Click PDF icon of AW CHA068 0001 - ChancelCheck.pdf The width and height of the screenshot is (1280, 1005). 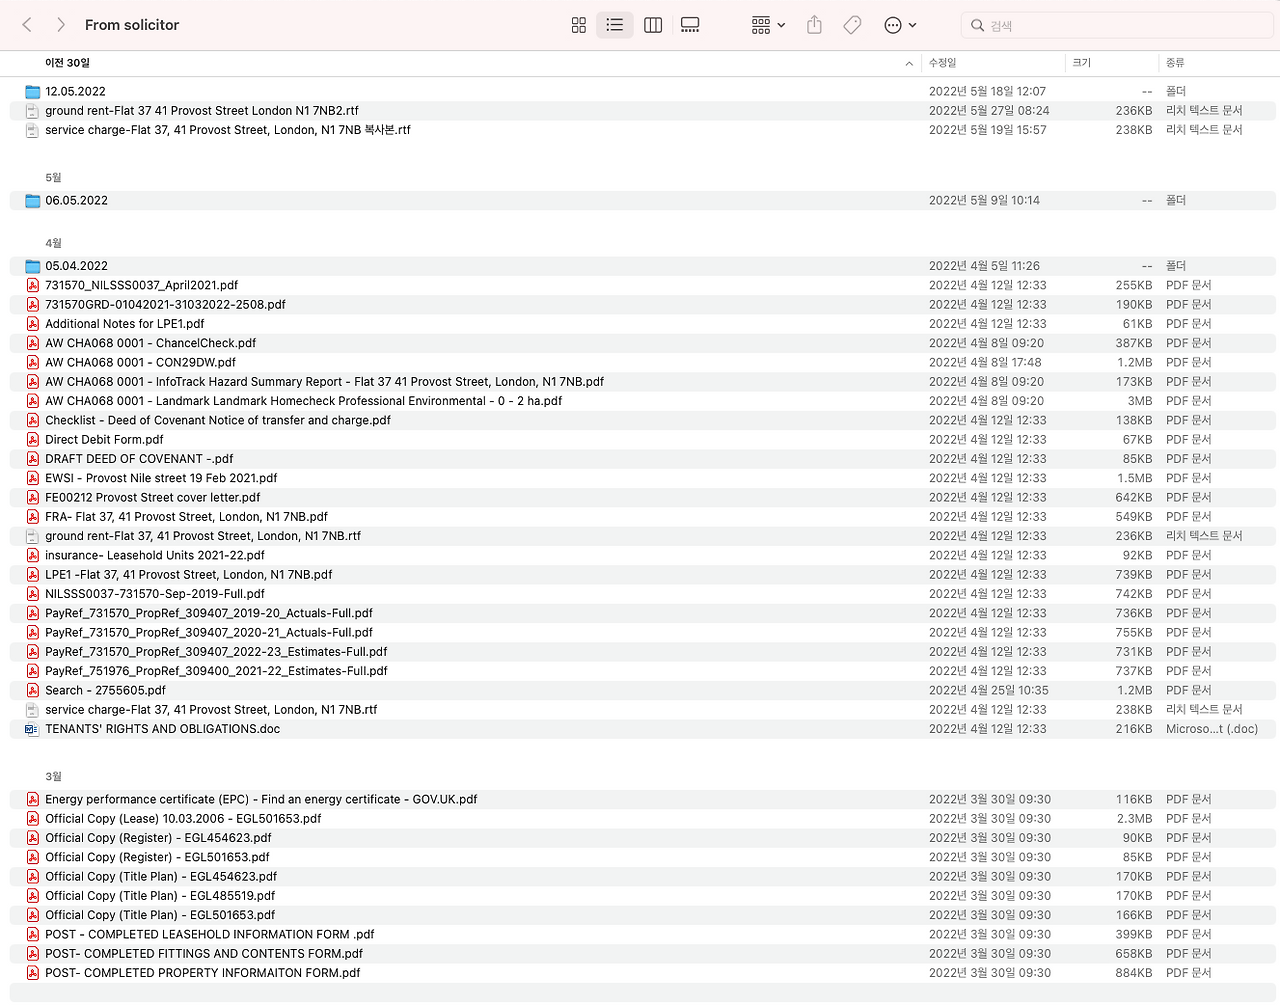coord(33,343)
